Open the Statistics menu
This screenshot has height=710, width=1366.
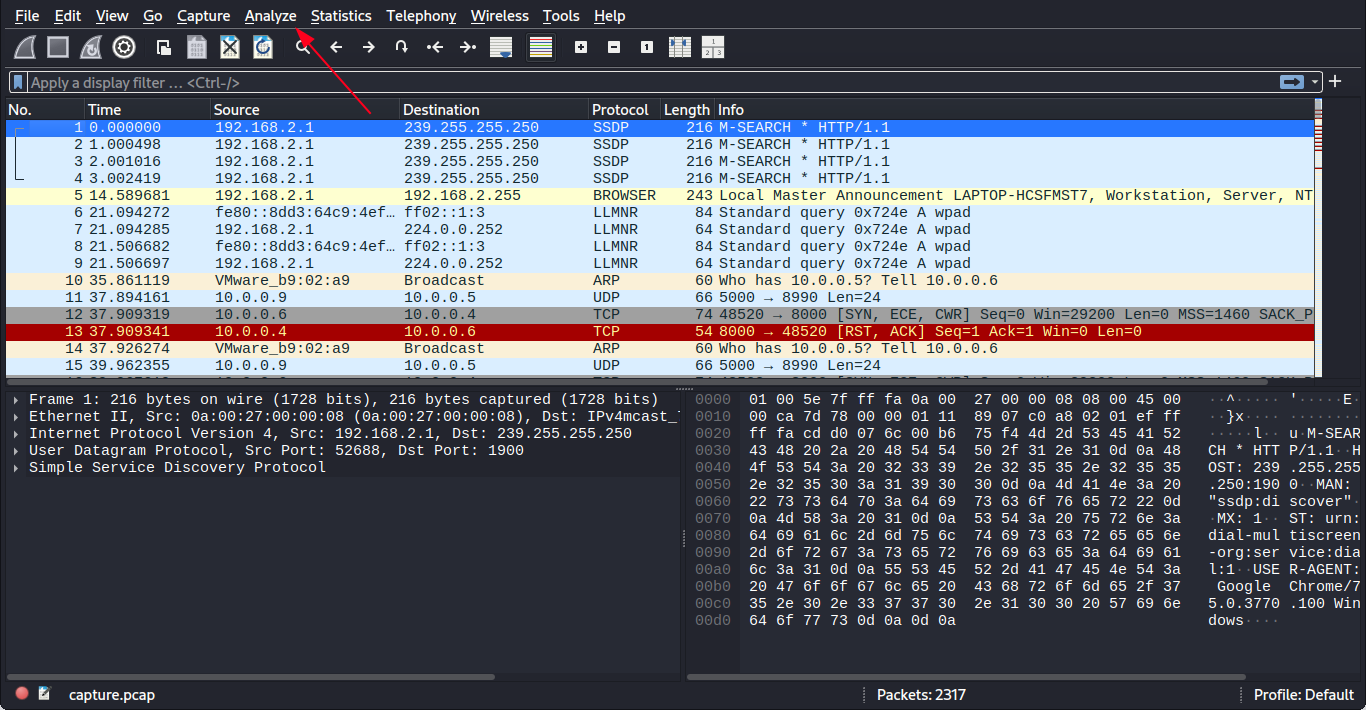(x=340, y=16)
